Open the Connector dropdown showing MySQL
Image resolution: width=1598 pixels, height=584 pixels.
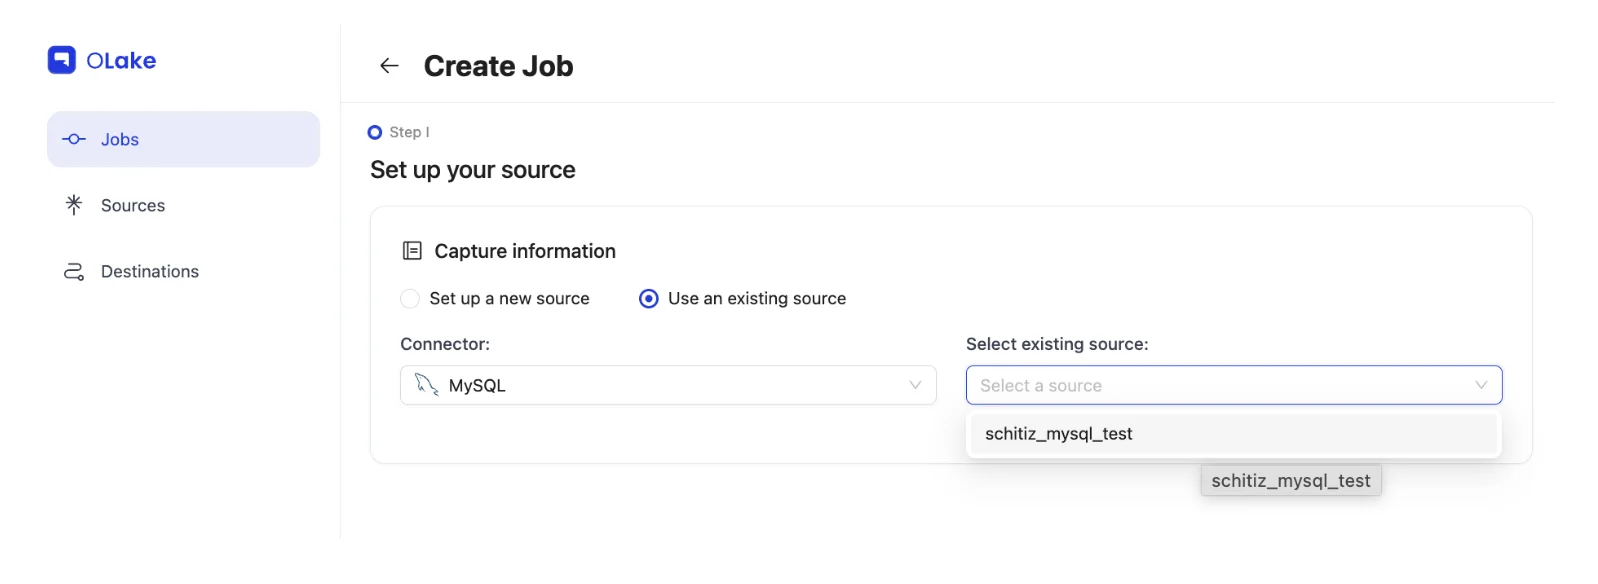[x=667, y=385]
